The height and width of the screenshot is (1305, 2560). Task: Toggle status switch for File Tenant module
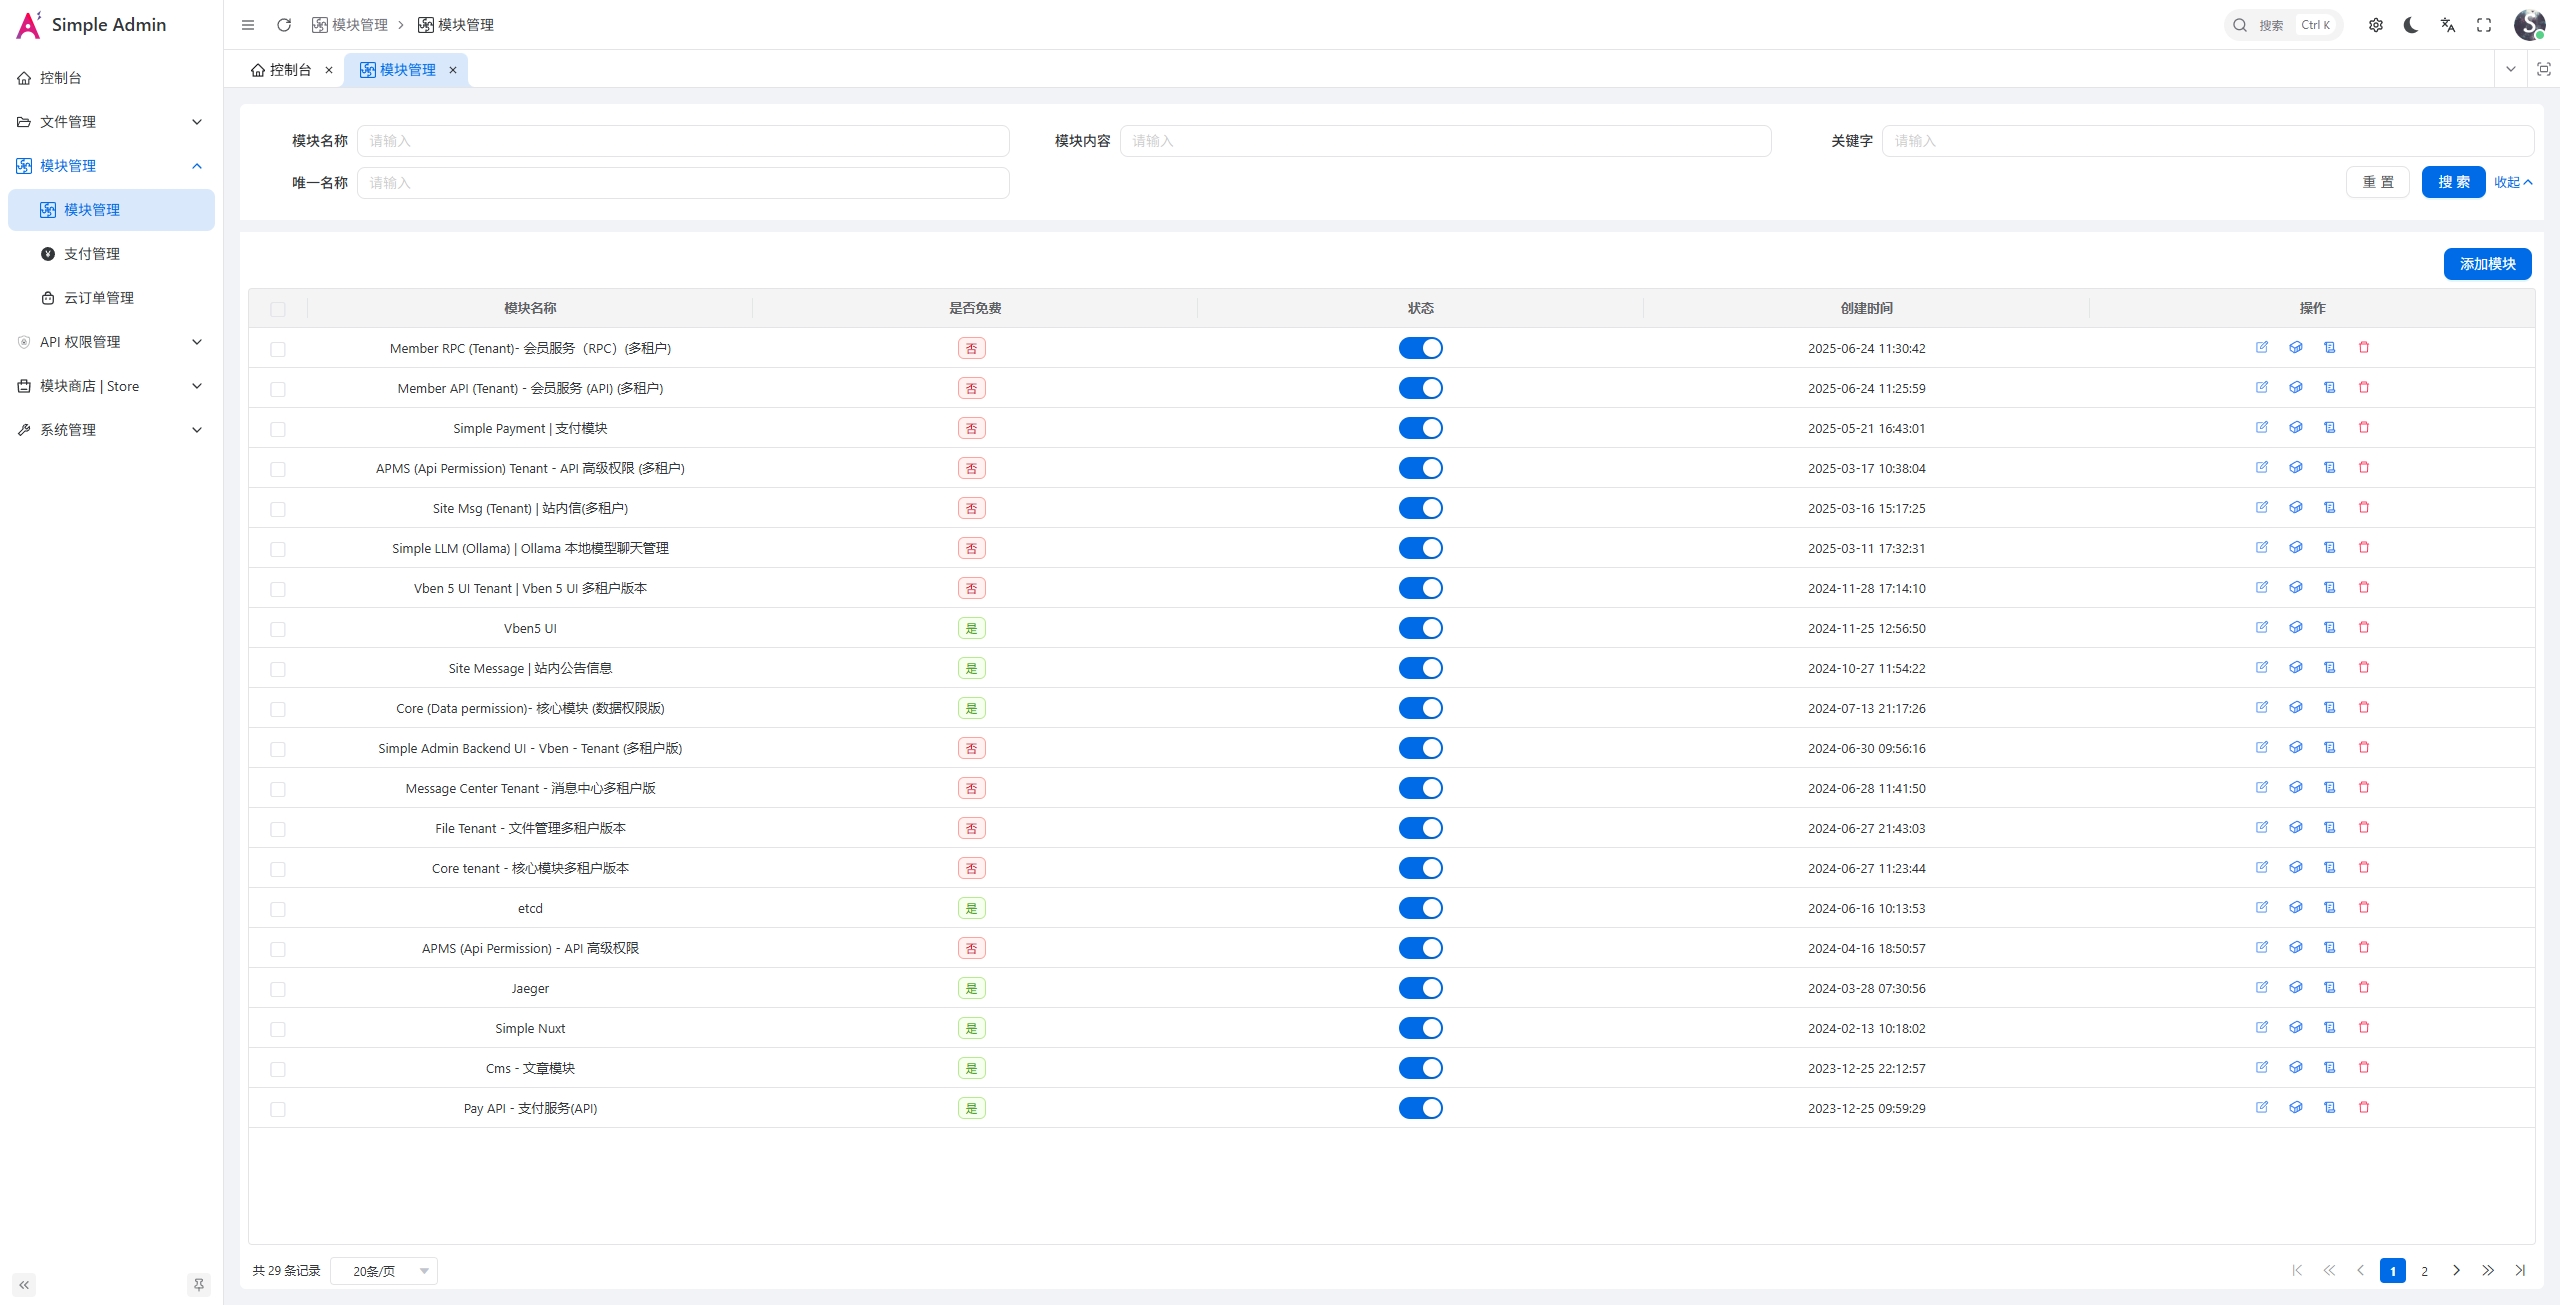tap(1420, 828)
